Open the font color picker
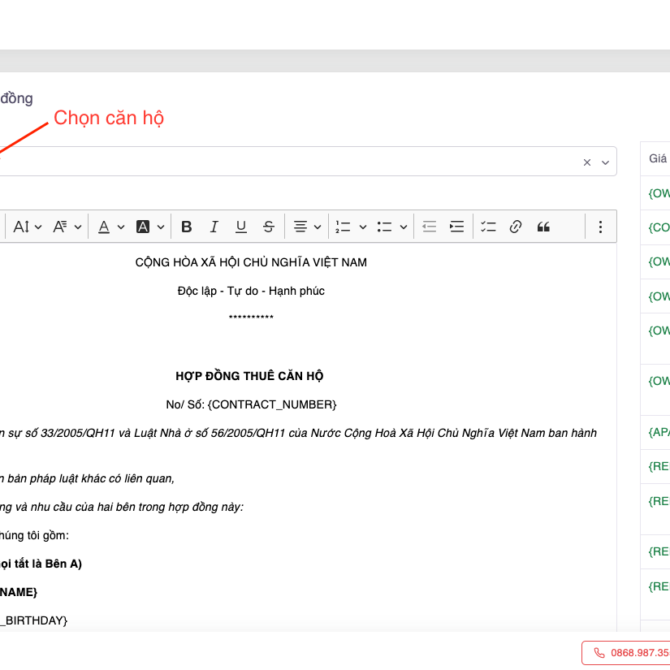670x670 pixels. (x=110, y=227)
